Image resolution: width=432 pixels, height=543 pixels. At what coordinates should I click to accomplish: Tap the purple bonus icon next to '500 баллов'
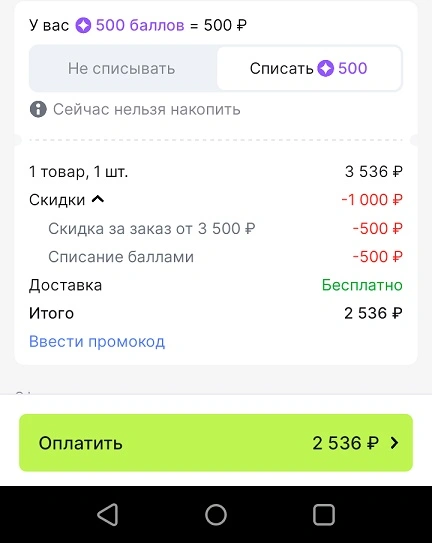click(x=83, y=25)
